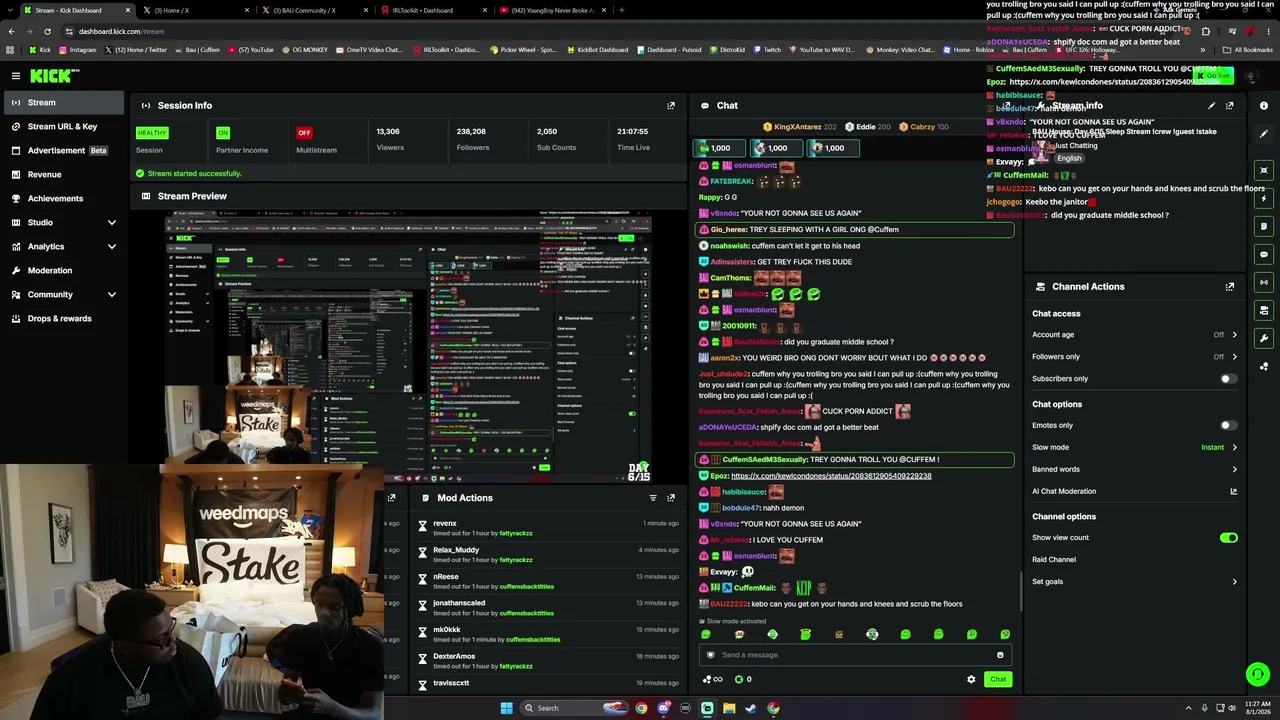Pop out the Mod Actions panel
The width and height of the screenshot is (1280, 720).
[671, 497]
